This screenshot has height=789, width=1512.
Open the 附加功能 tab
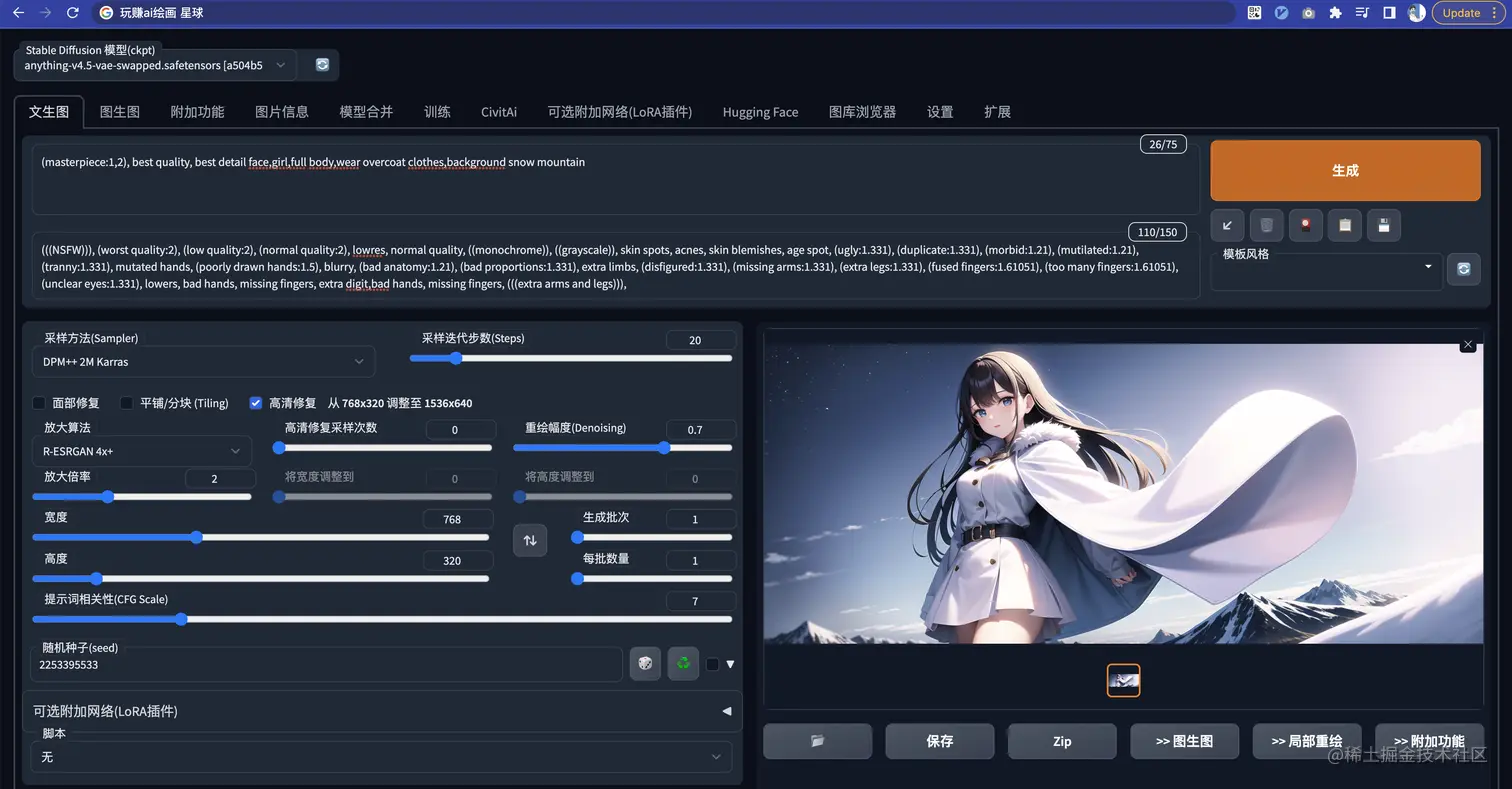point(197,112)
